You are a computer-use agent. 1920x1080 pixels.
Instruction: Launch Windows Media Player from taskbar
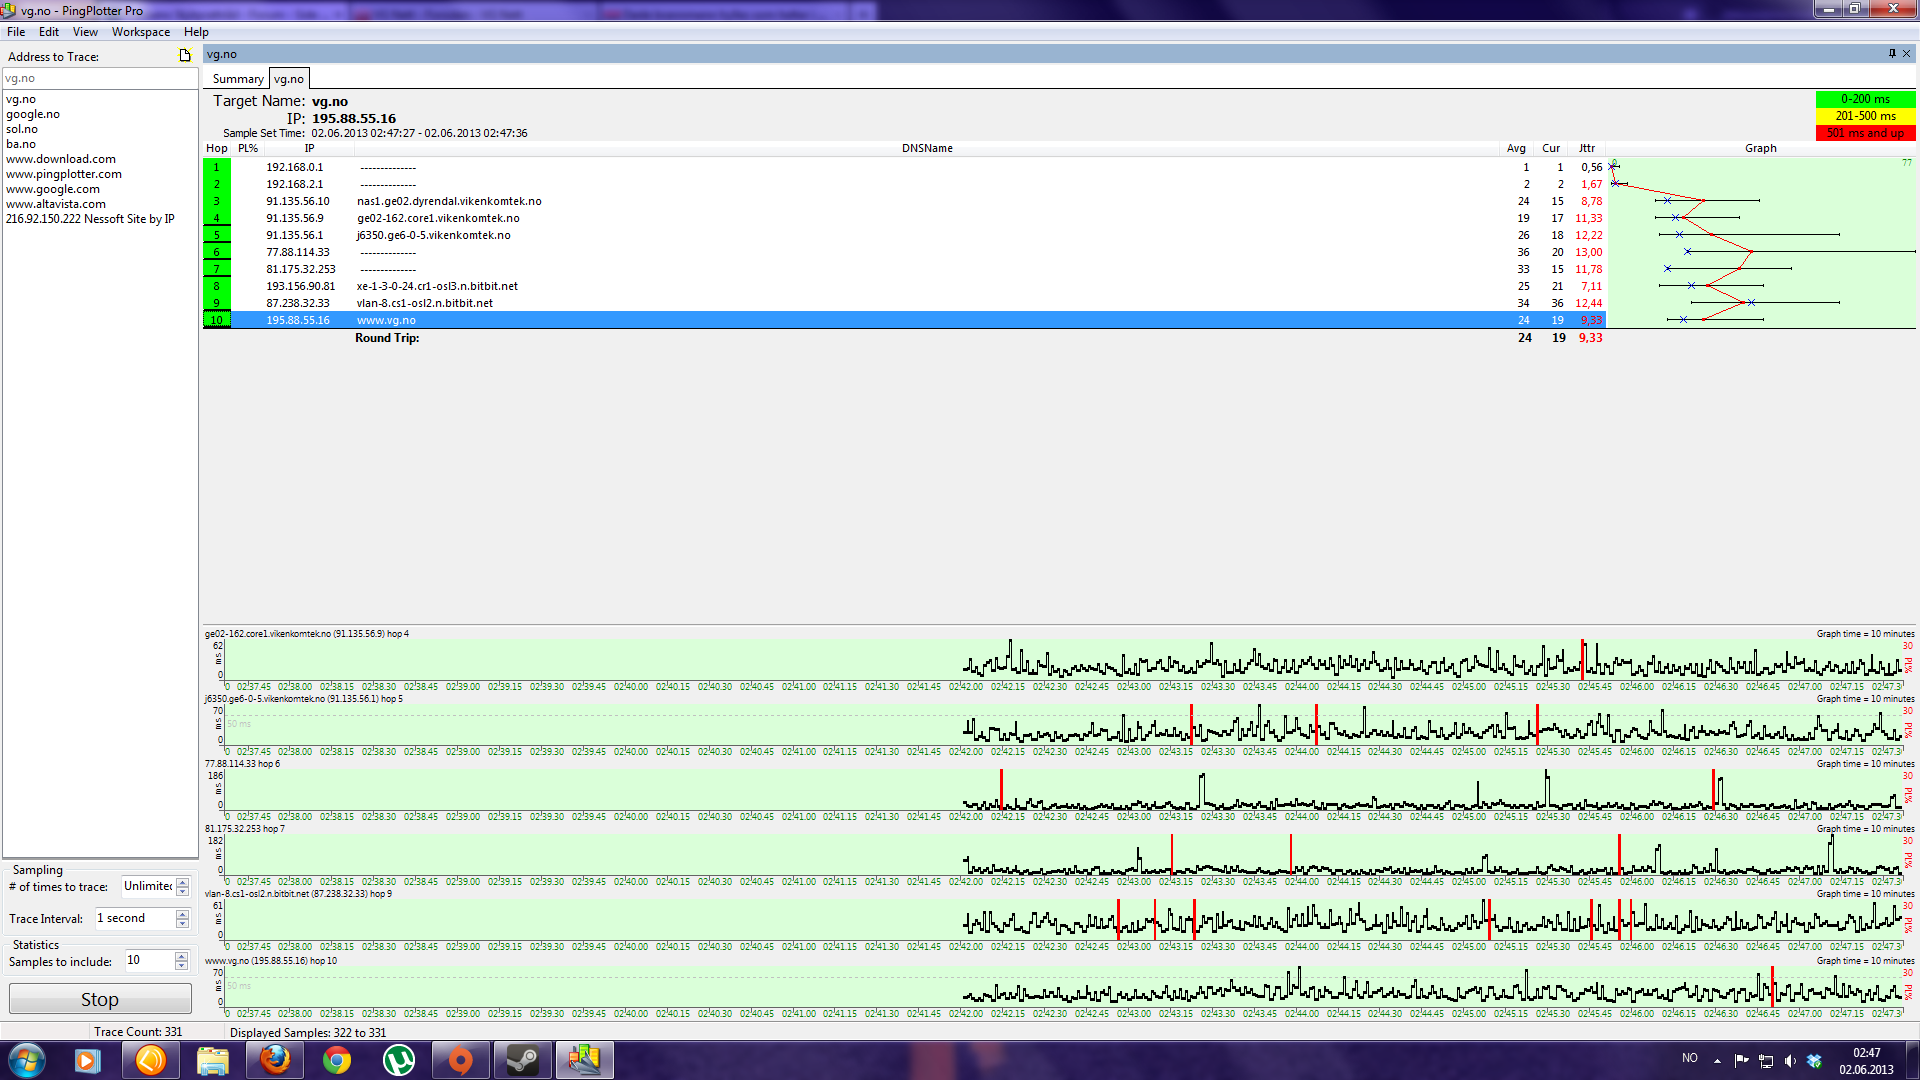click(x=88, y=1060)
